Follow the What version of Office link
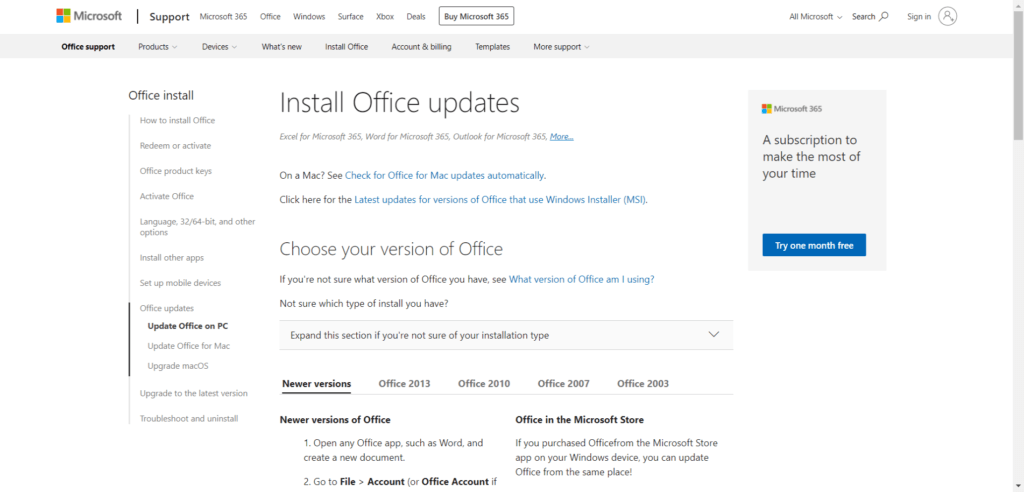The height and width of the screenshot is (492, 1024). point(581,279)
